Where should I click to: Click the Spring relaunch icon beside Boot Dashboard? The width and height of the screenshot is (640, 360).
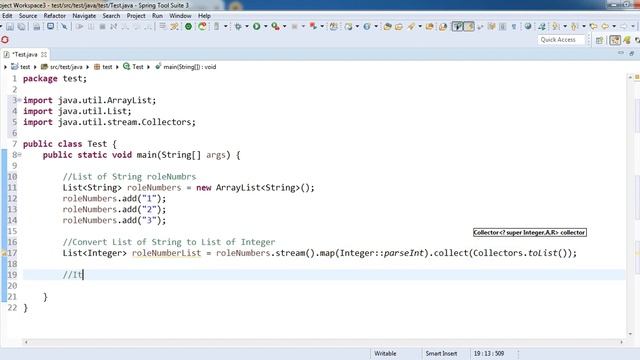click(x=202, y=27)
